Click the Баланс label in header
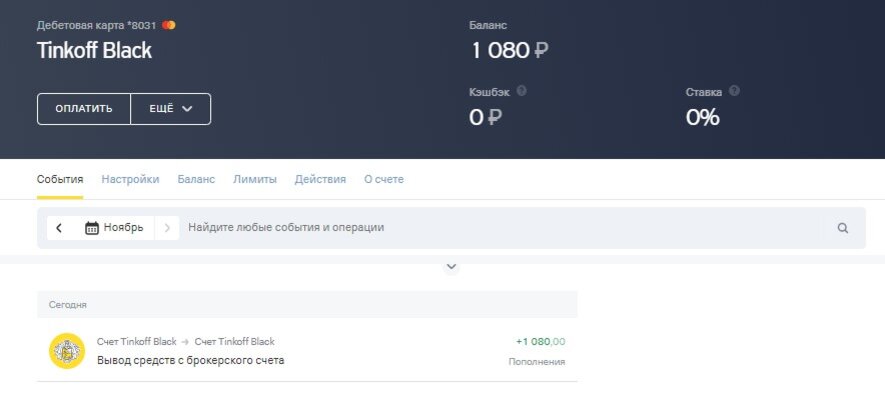 [x=488, y=25]
